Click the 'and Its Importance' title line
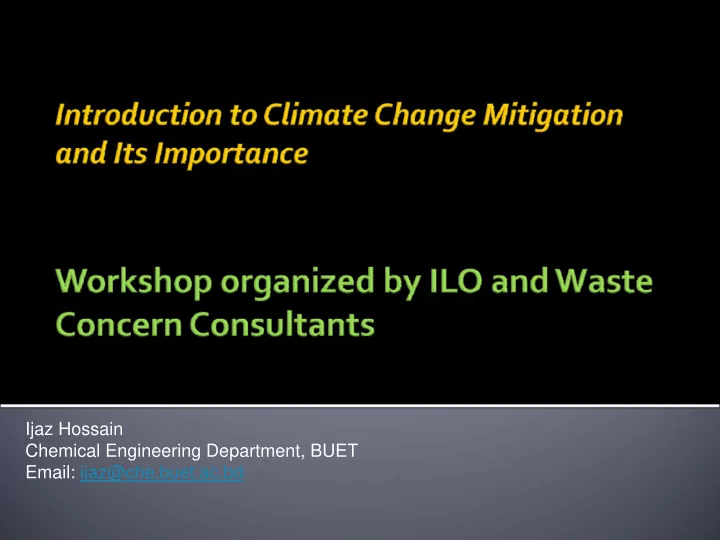Viewport: 720px width, 540px height. coord(182,153)
